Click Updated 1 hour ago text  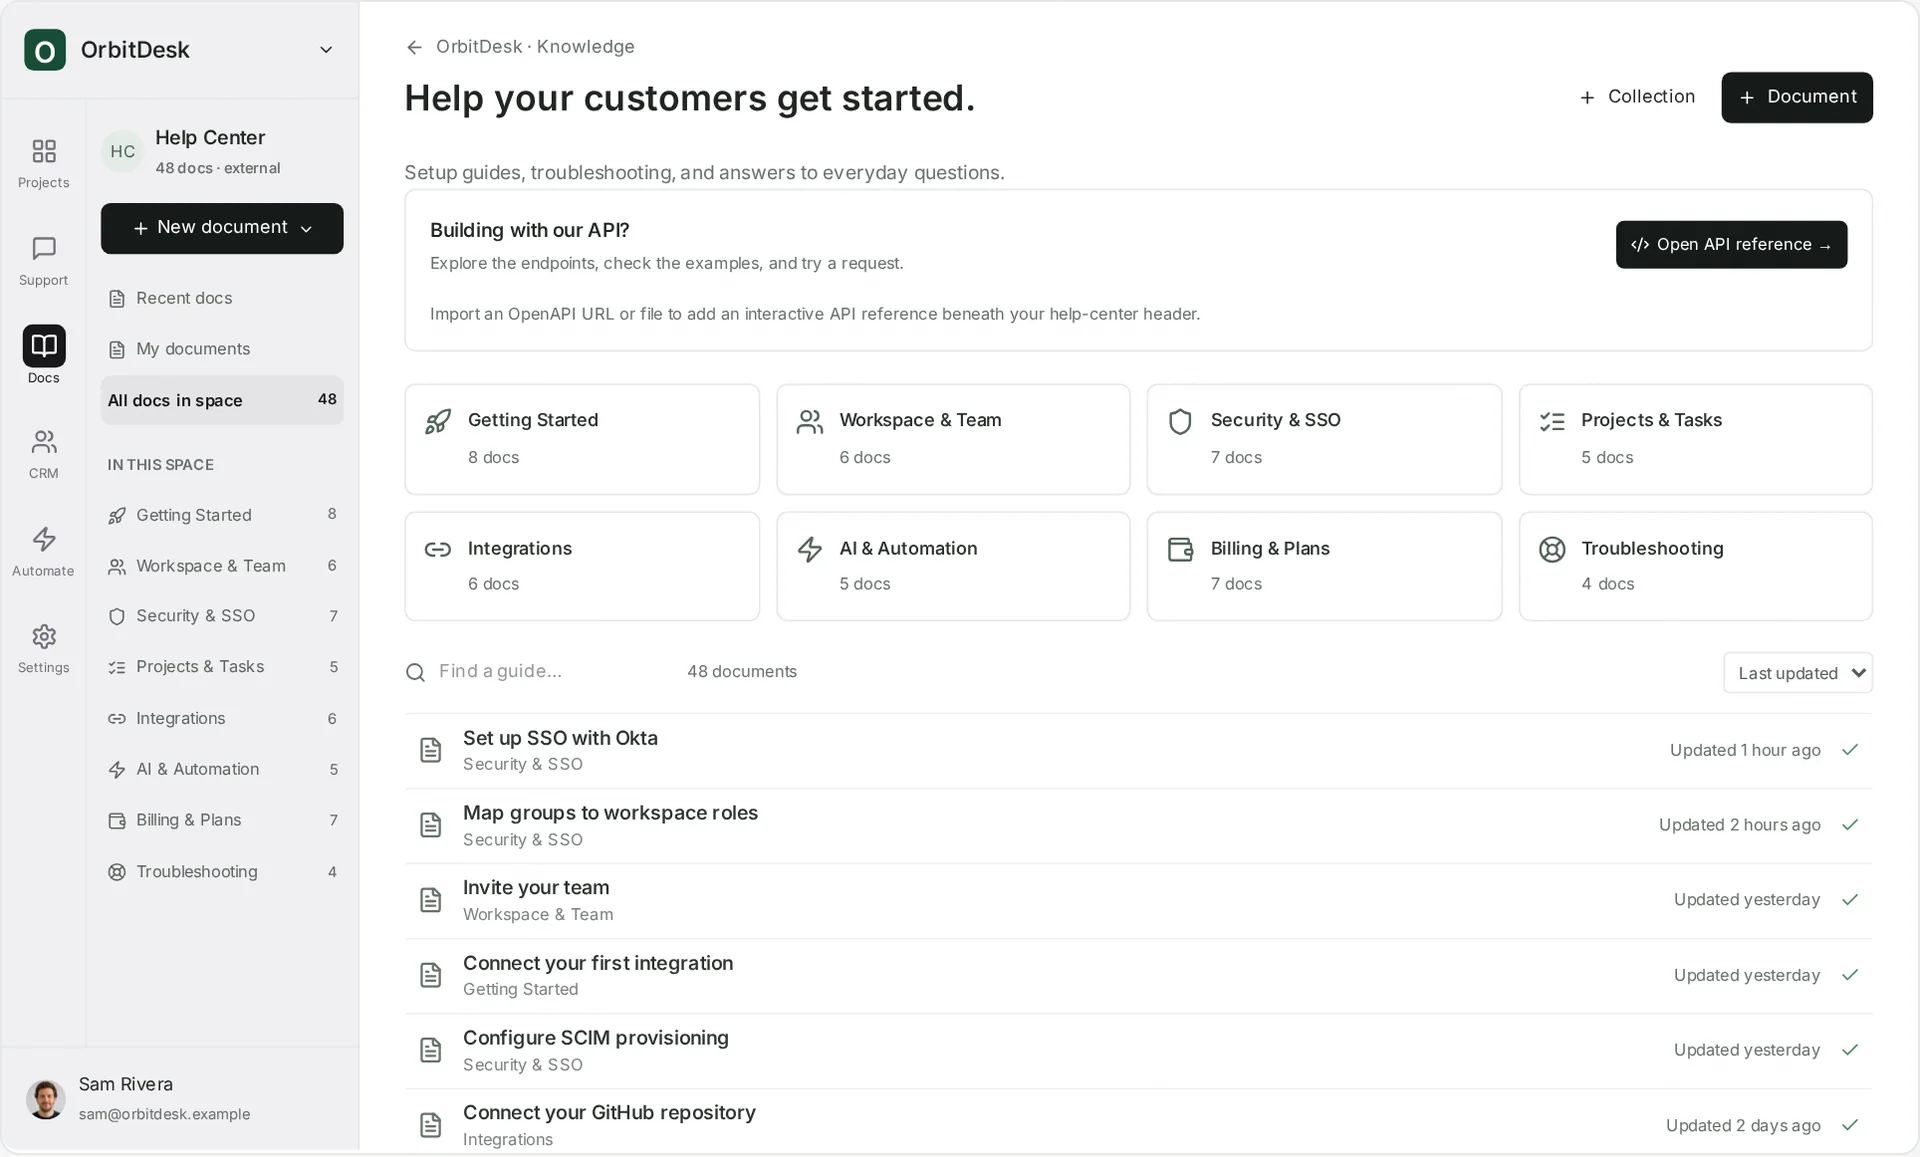(x=1745, y=750)
